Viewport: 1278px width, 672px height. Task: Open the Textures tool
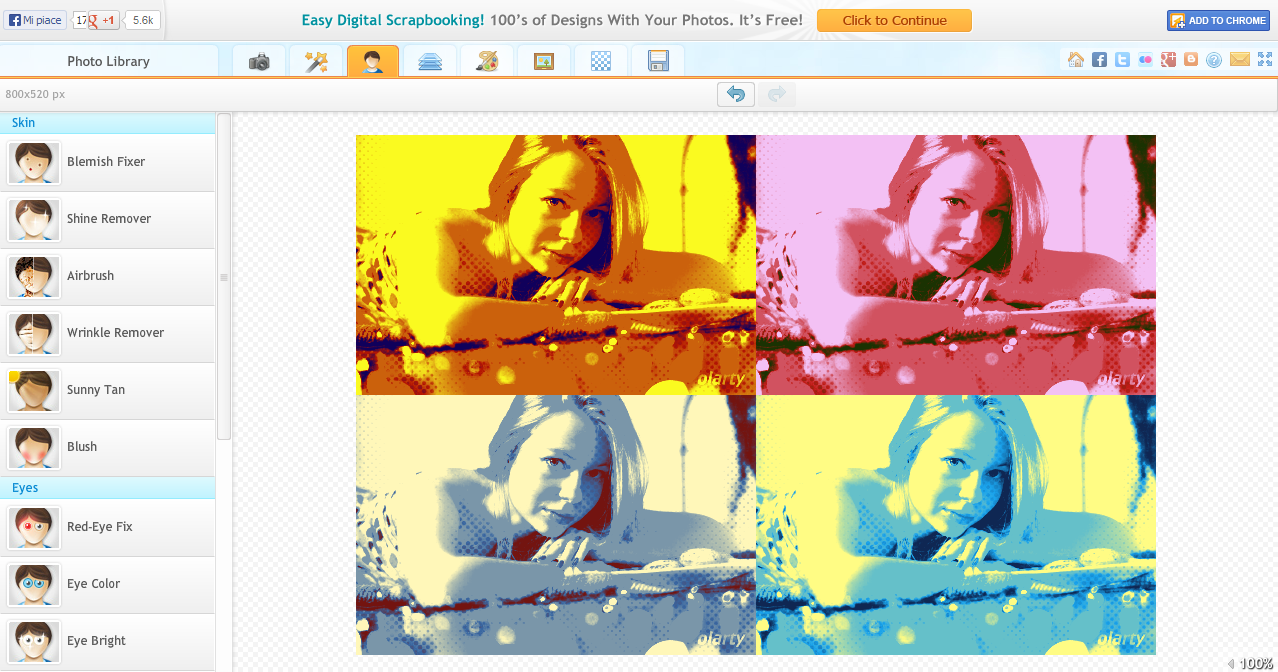[600, 60]
